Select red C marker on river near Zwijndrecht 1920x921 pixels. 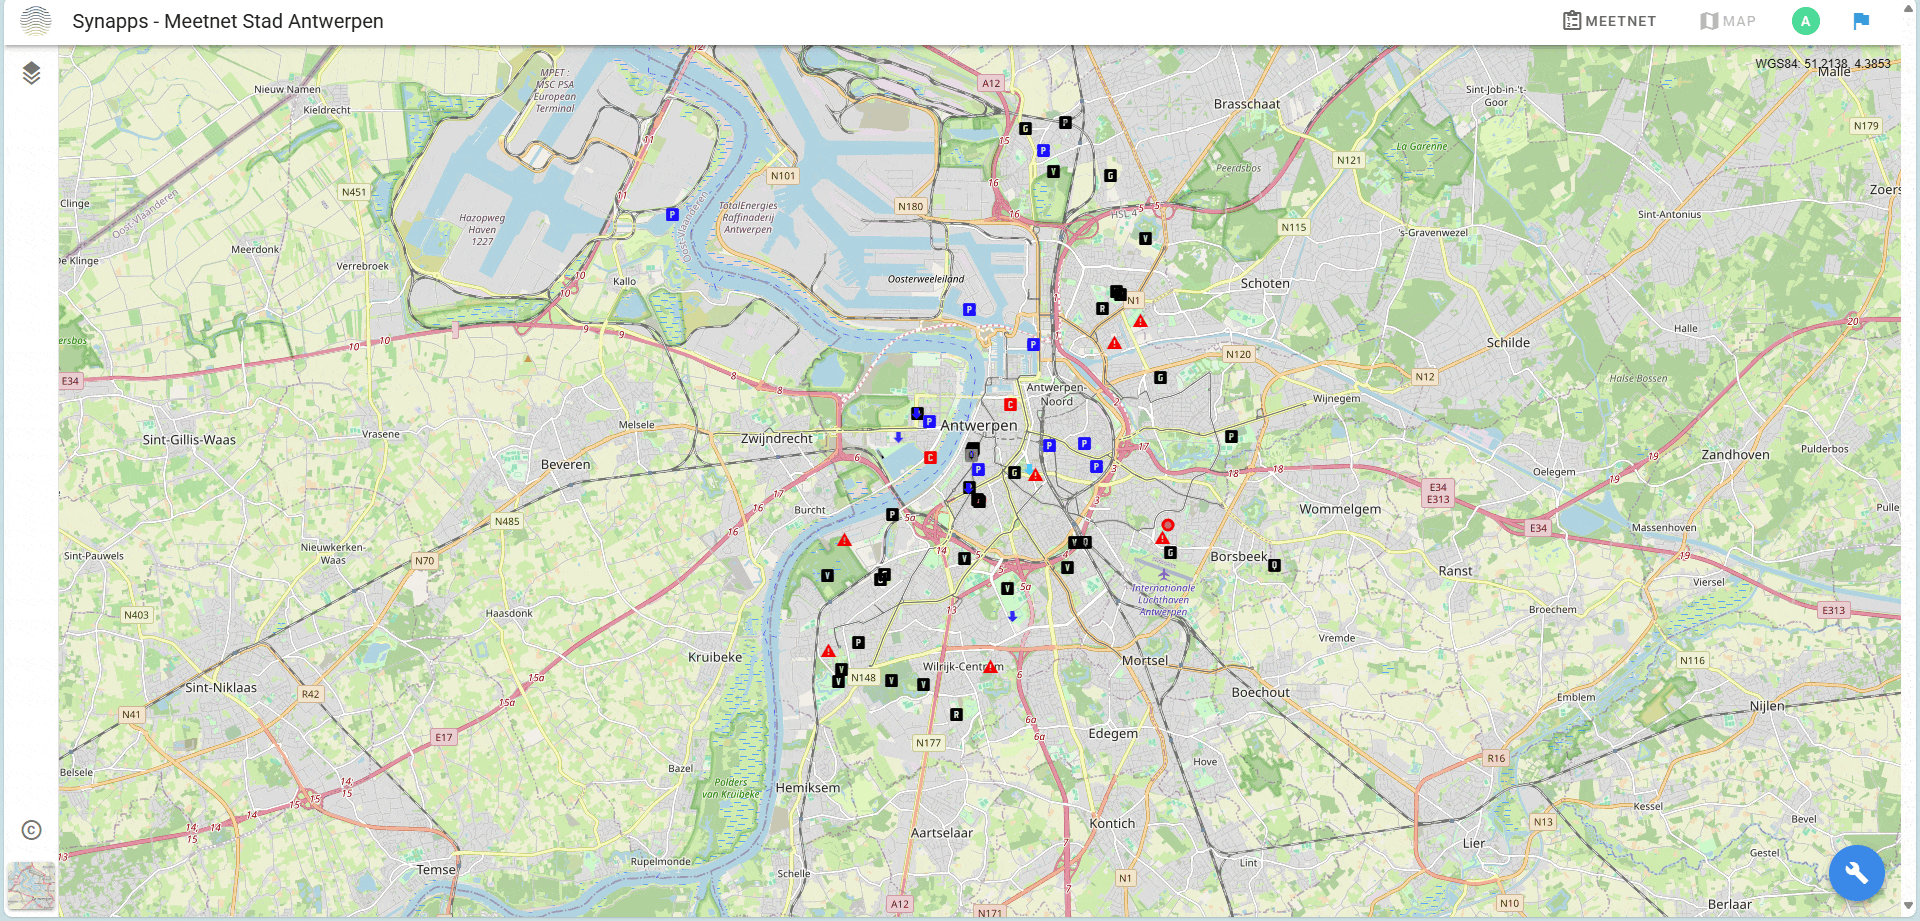930,458
